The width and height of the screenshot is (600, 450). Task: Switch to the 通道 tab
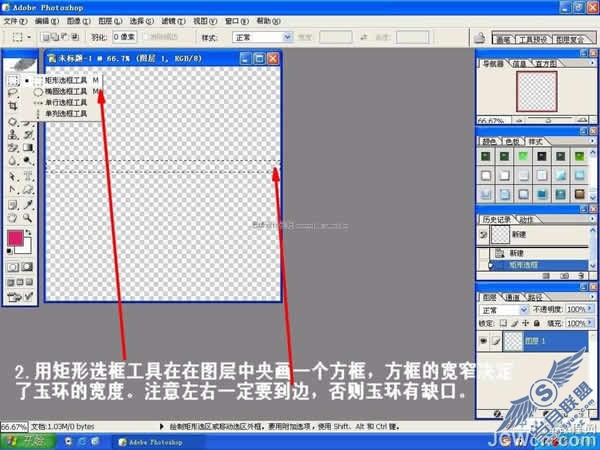click(x=512, y=297)
